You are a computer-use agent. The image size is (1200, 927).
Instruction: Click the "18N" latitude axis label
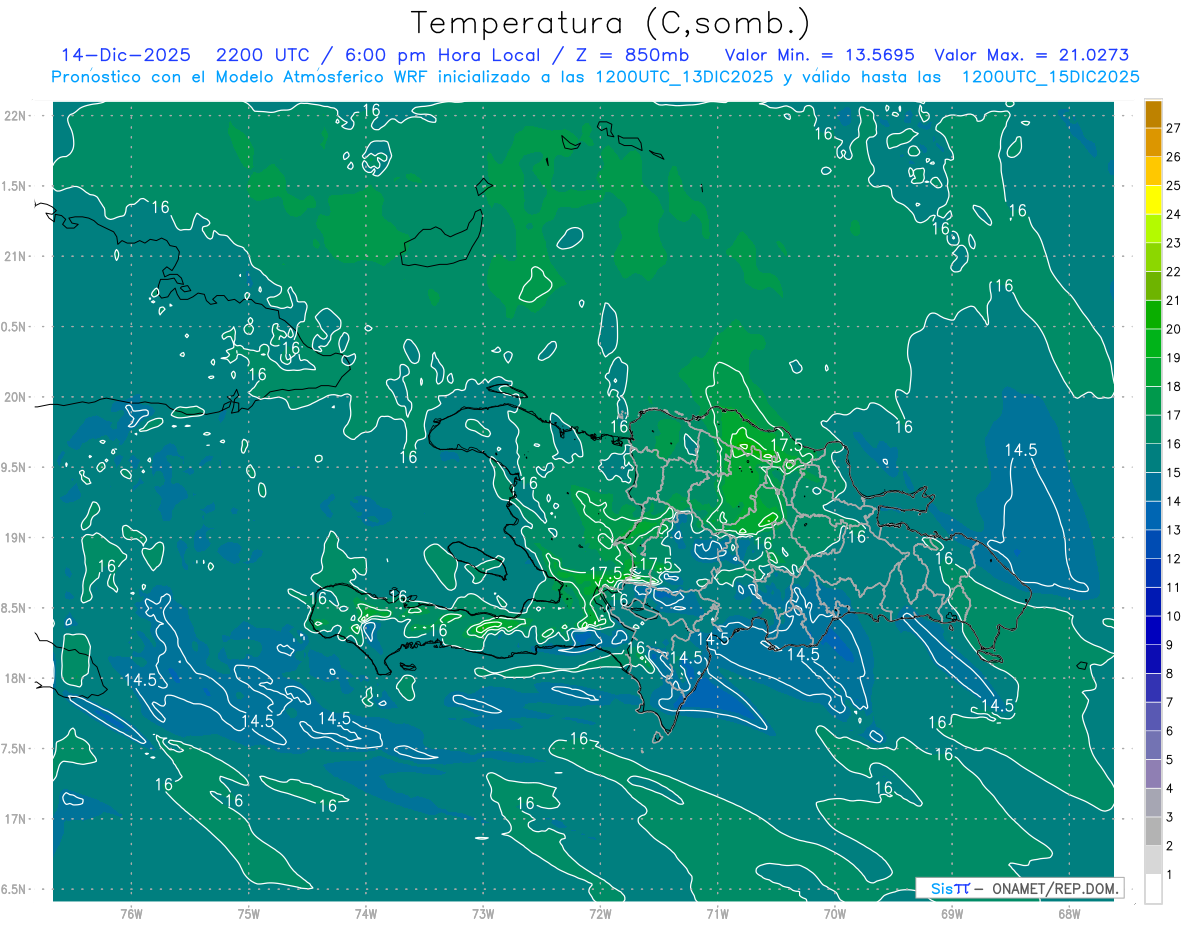[x=16, y=678]
